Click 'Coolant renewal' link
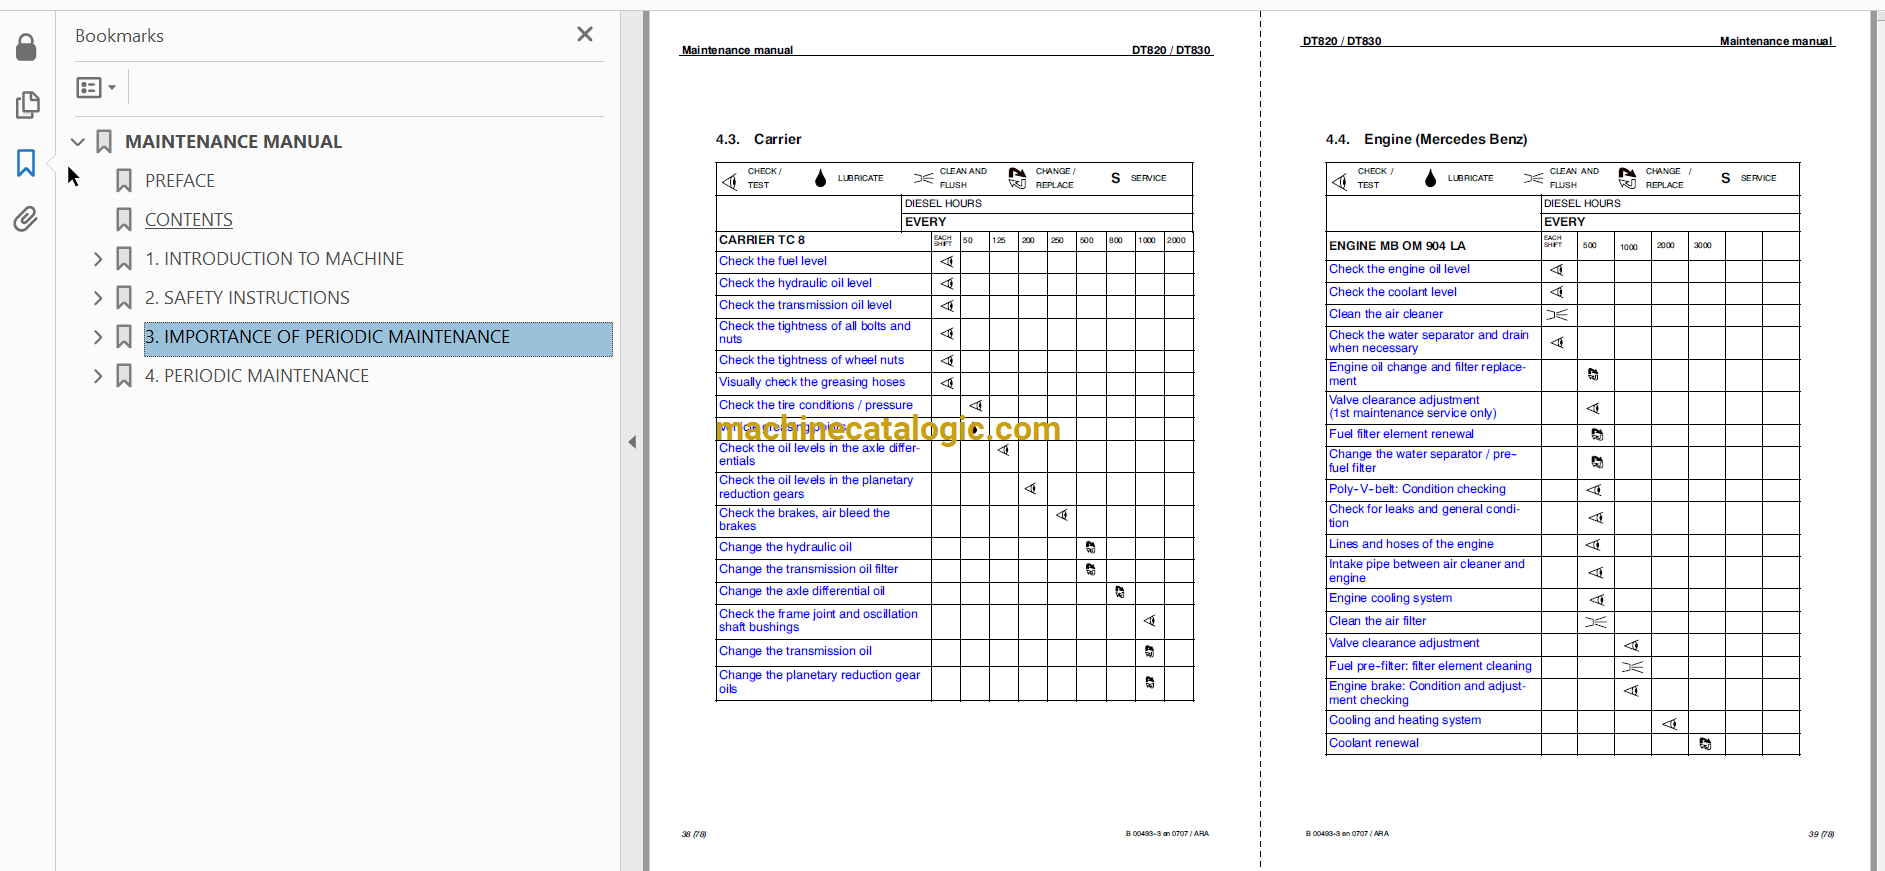1885x871 pixels. [x=1373, y=743]
